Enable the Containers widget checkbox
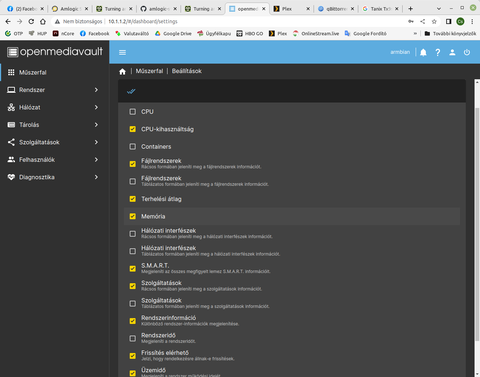Image resolution: width=480 pixels, height=377 pixels. tap(133, 146)
